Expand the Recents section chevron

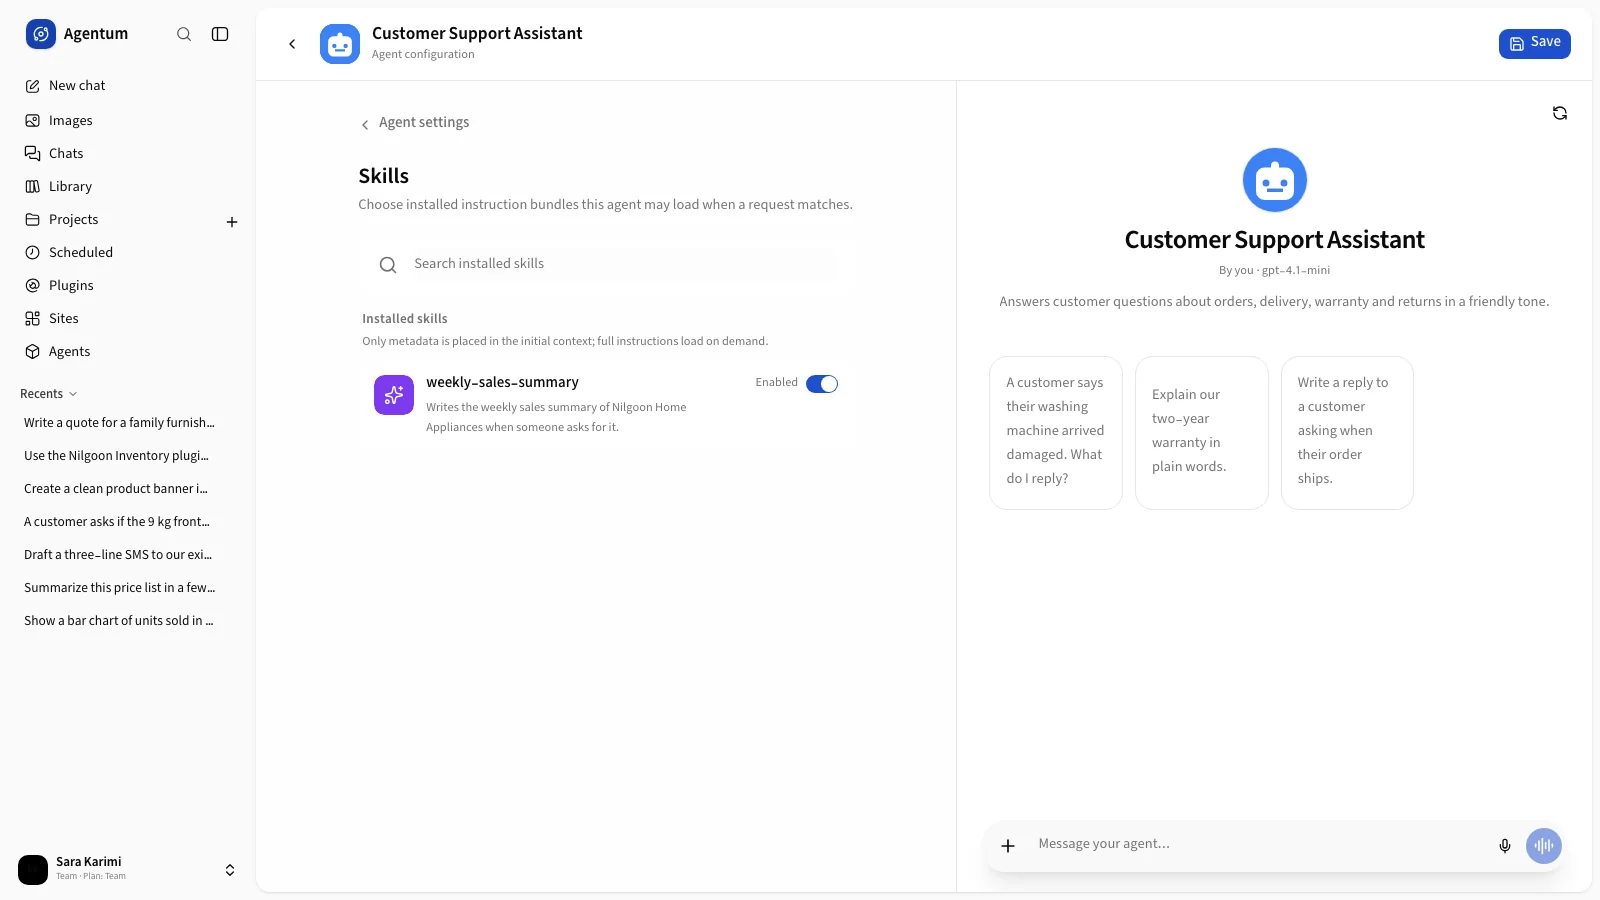click(x=73, y=394)
